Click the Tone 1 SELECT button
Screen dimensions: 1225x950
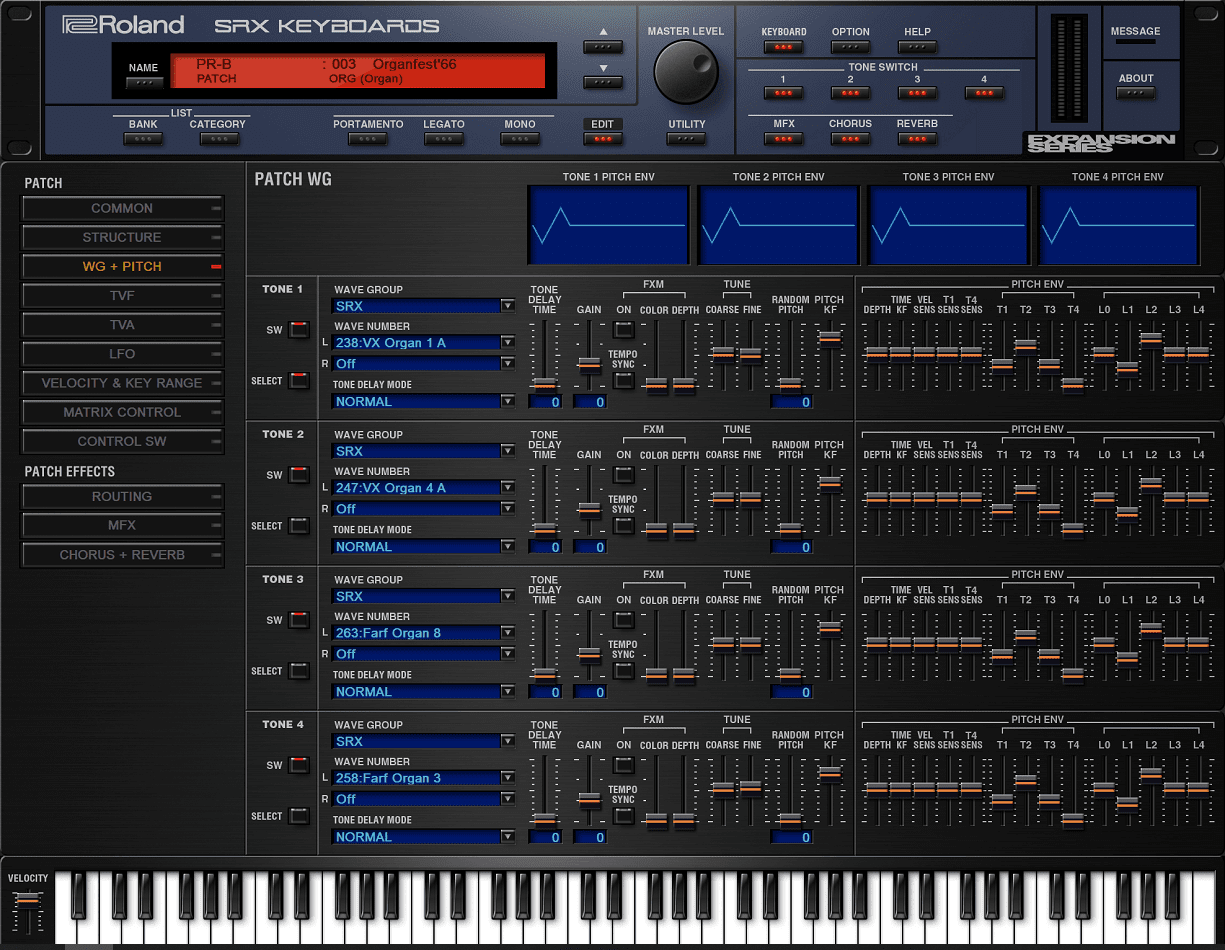tap(299, 380)
